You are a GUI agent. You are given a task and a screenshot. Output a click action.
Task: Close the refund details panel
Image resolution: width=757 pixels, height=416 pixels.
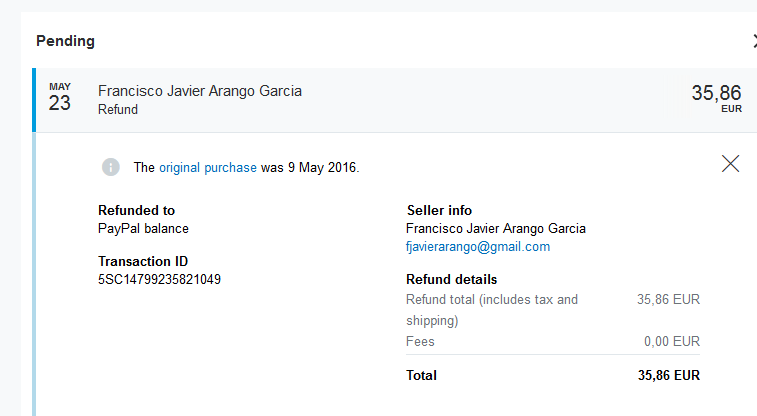coord(730,164)
